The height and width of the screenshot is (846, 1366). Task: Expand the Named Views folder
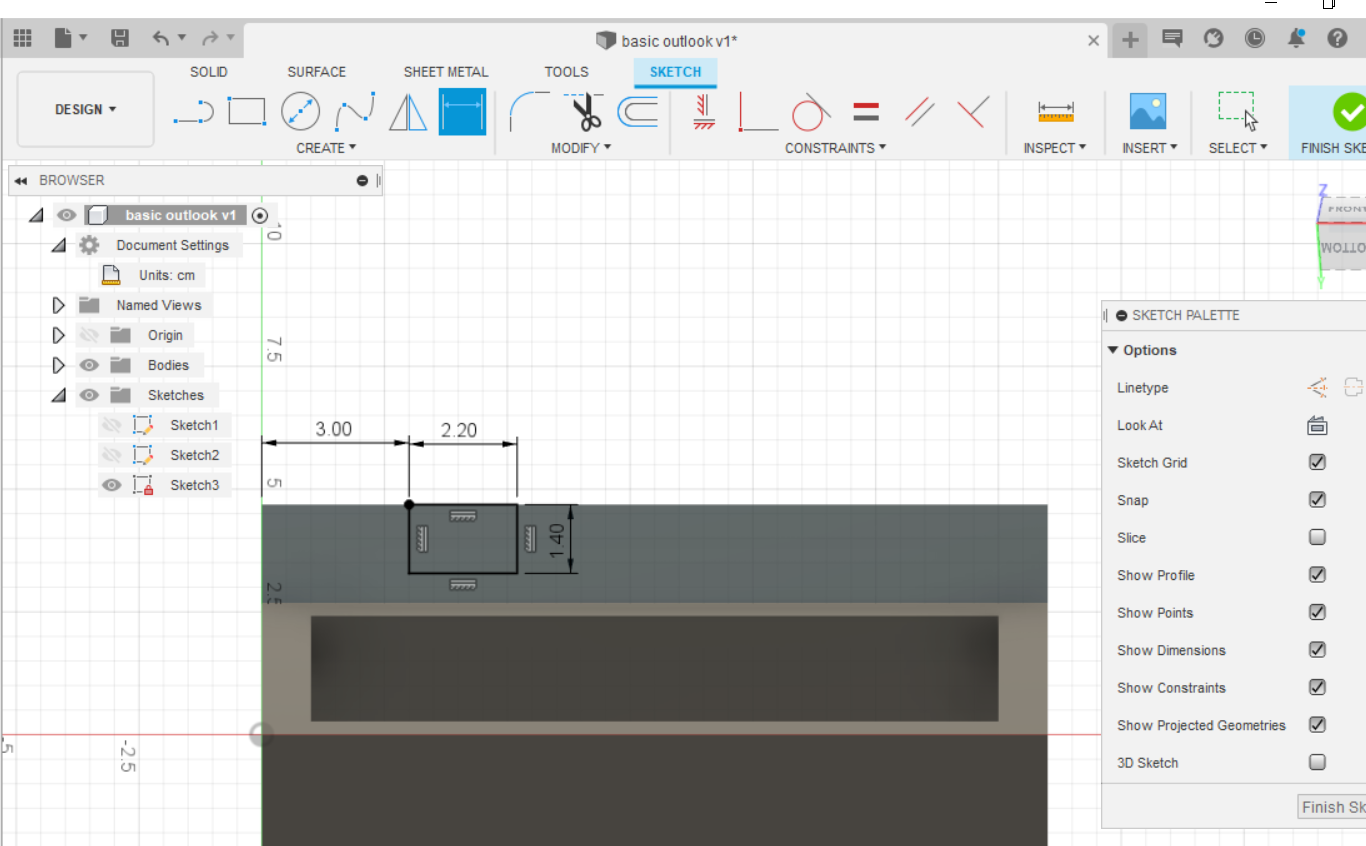pyautogui.click(x=58, y=304)
